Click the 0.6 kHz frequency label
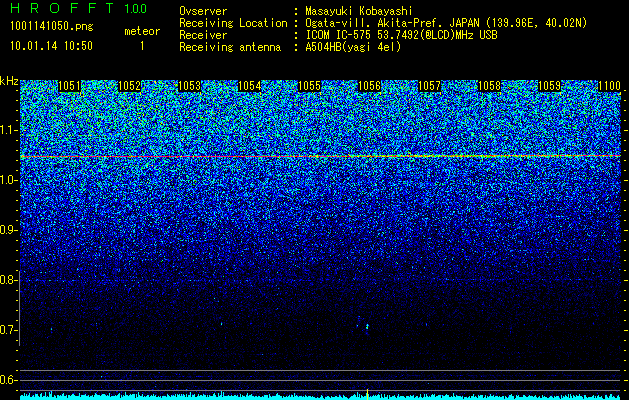This screenshot has width=629, height=400. click(x=9, y=380)
